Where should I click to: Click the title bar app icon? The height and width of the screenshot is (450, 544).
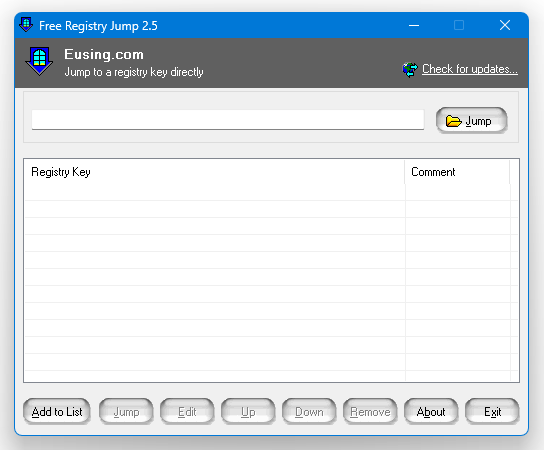point(26,25)
